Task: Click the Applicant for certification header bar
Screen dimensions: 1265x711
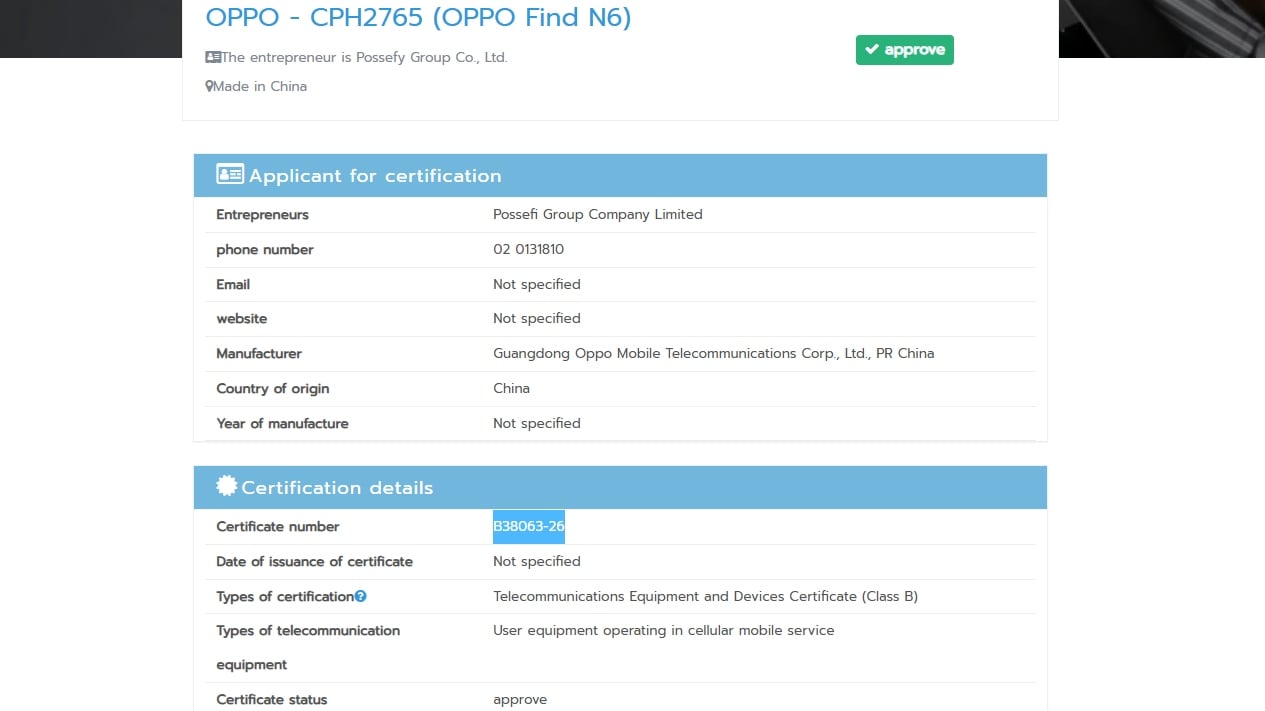Action: 620,175
